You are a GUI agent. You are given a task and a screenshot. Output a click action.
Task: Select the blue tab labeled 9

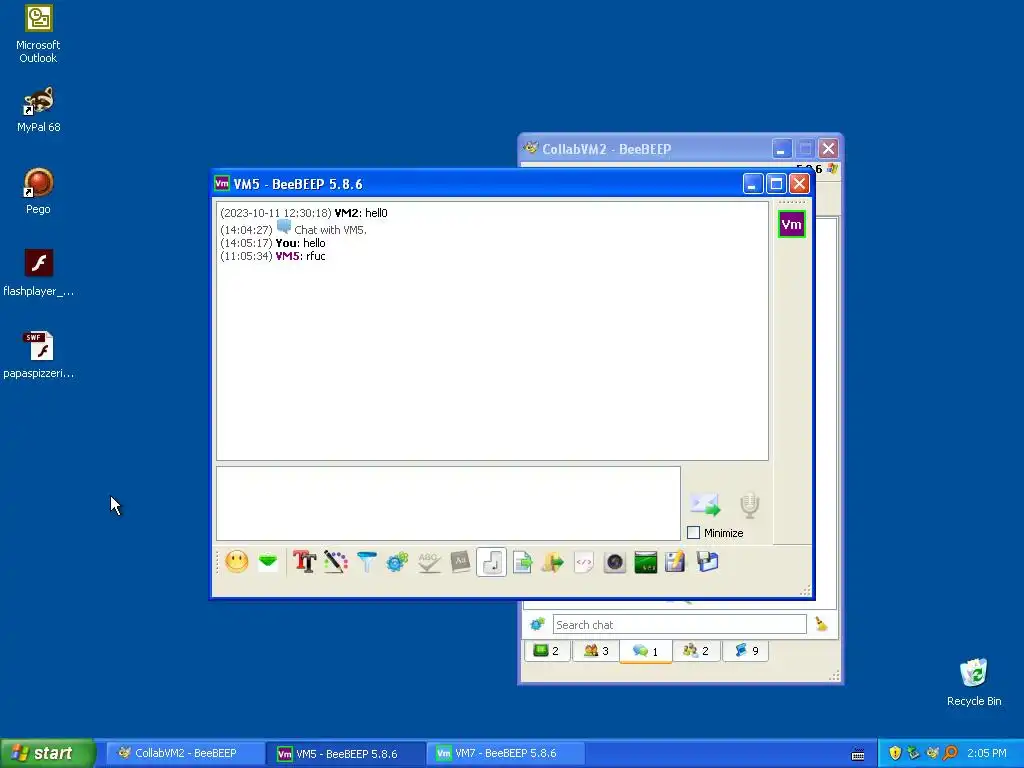(746, 651)
